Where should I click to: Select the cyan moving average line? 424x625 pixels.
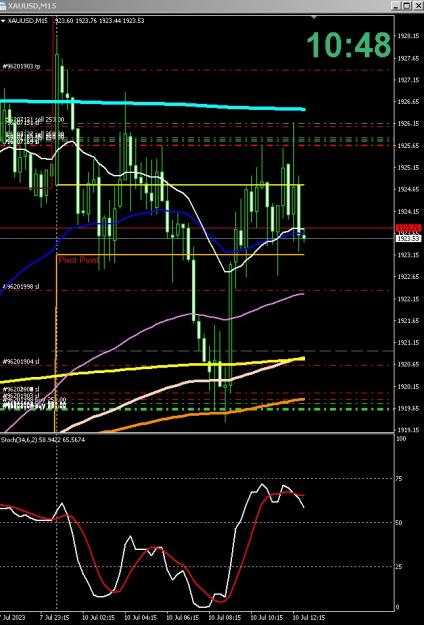[x=159, y=104]
